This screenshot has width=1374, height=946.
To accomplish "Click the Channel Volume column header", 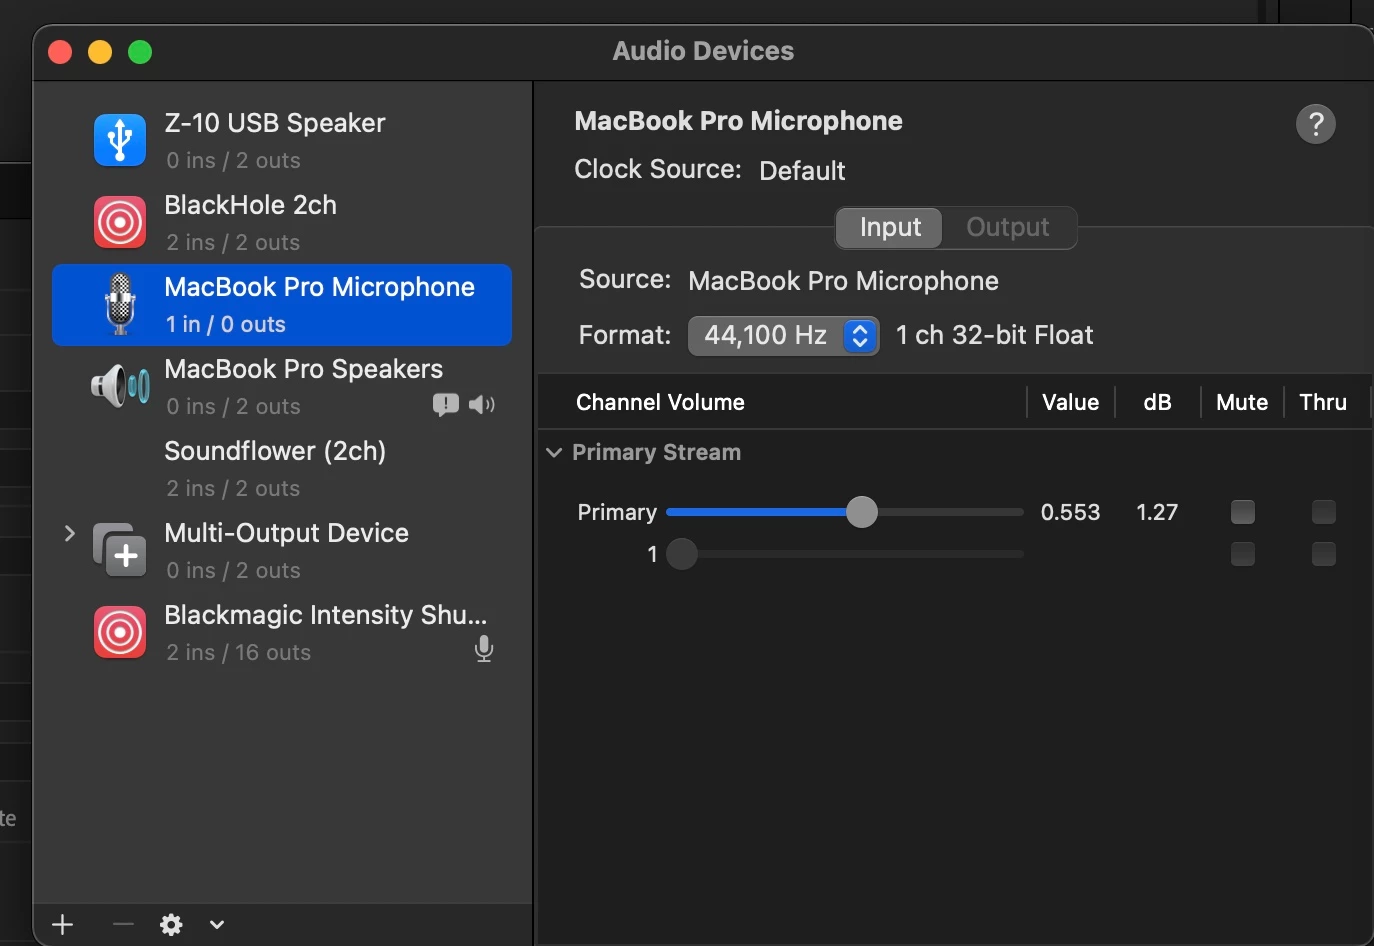I will 660,402.
